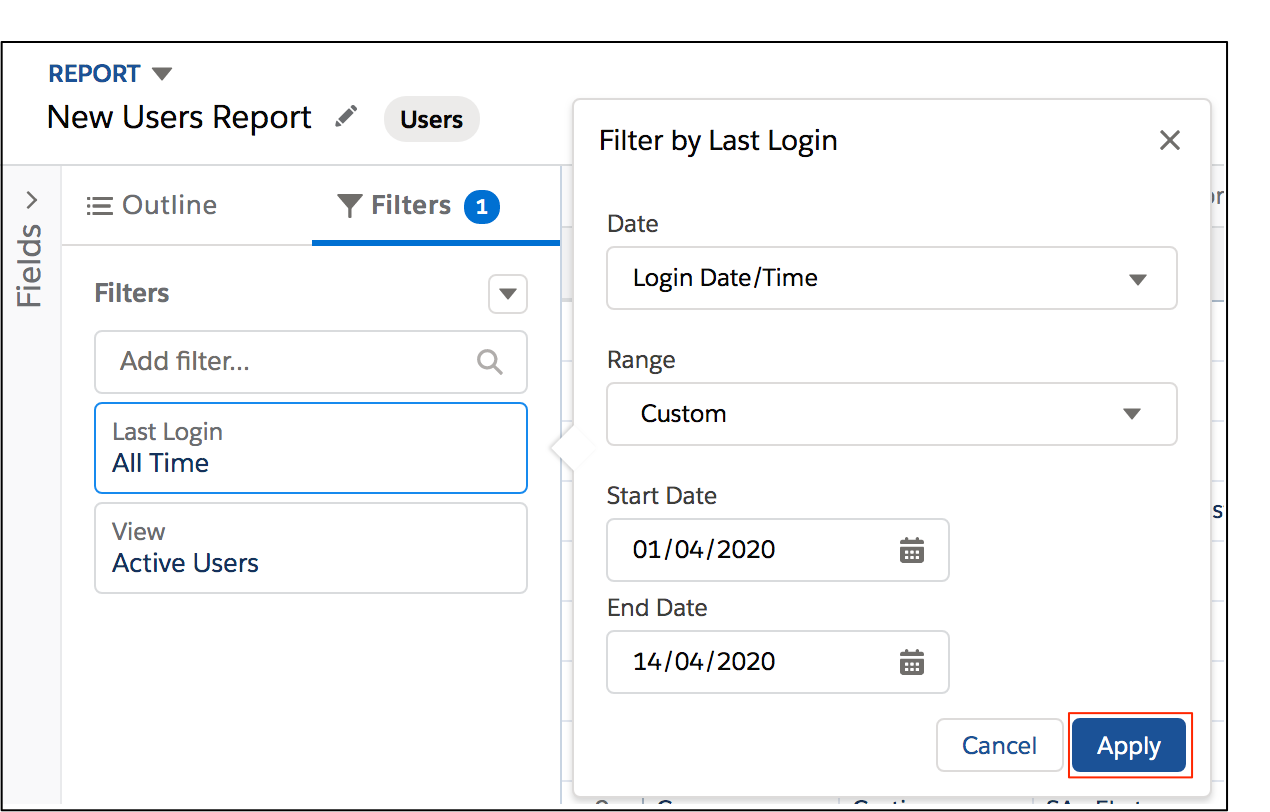Open the View Active Users filter
Image resolution: width=1270 pixels, height=812 pixels.
point(310,548)
